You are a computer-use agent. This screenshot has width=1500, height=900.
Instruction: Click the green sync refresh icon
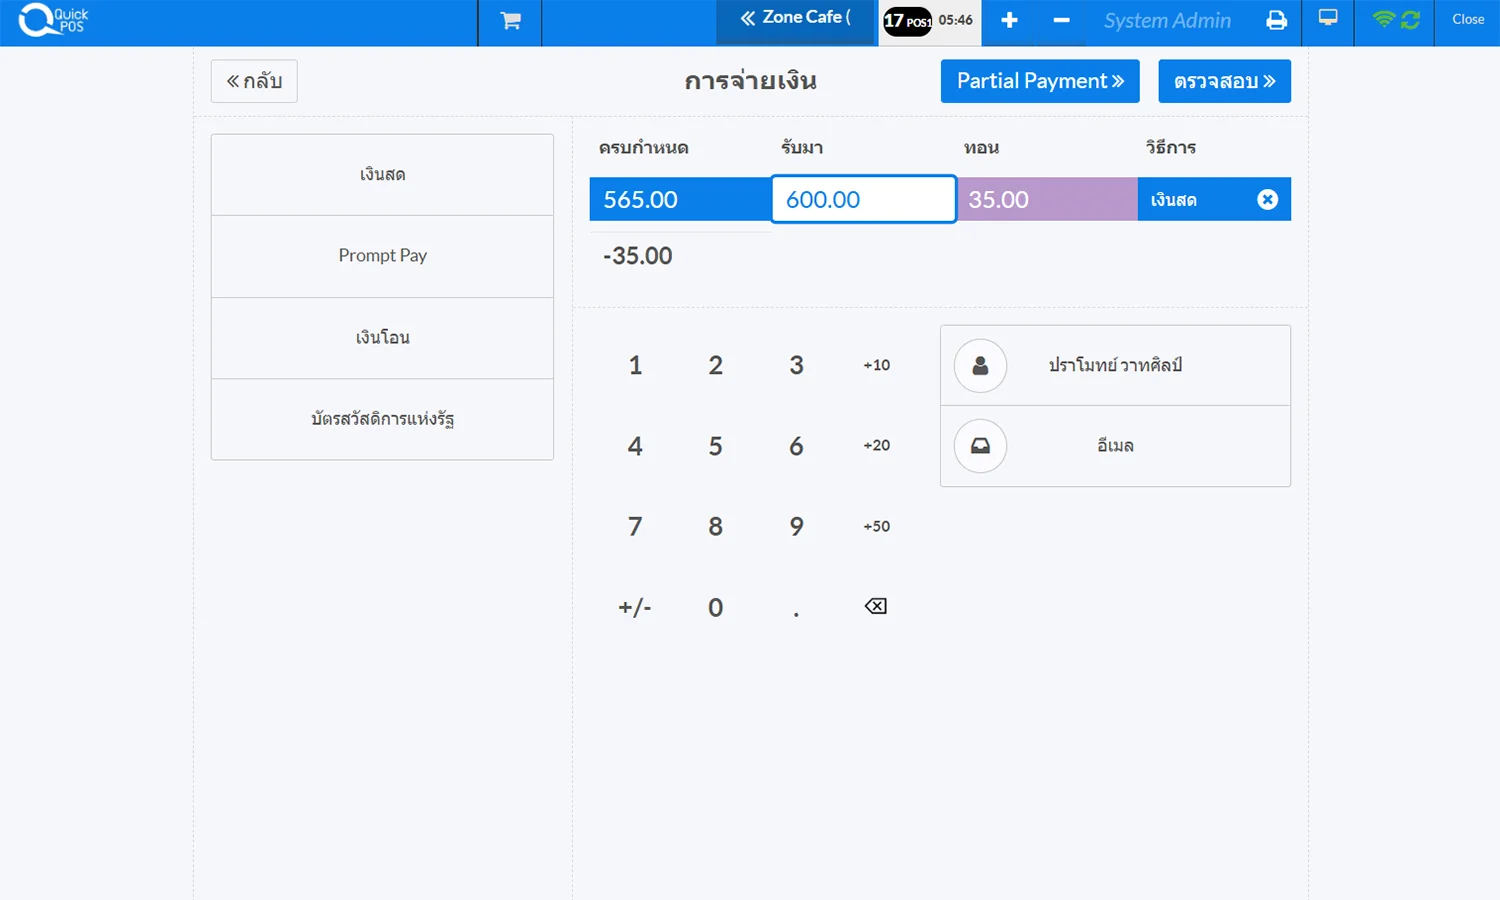point(1411,20)
